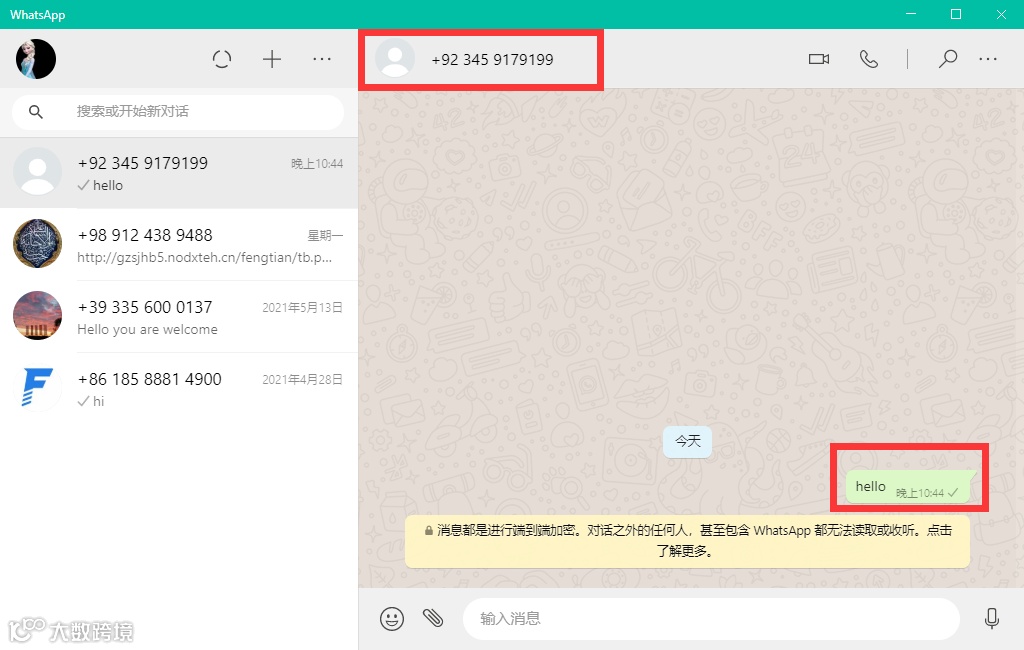Image resolution: width=1024 pixels, height=650 pixels.
Task: Click the search magnifier in chat list
Action: tap(36, 112)
